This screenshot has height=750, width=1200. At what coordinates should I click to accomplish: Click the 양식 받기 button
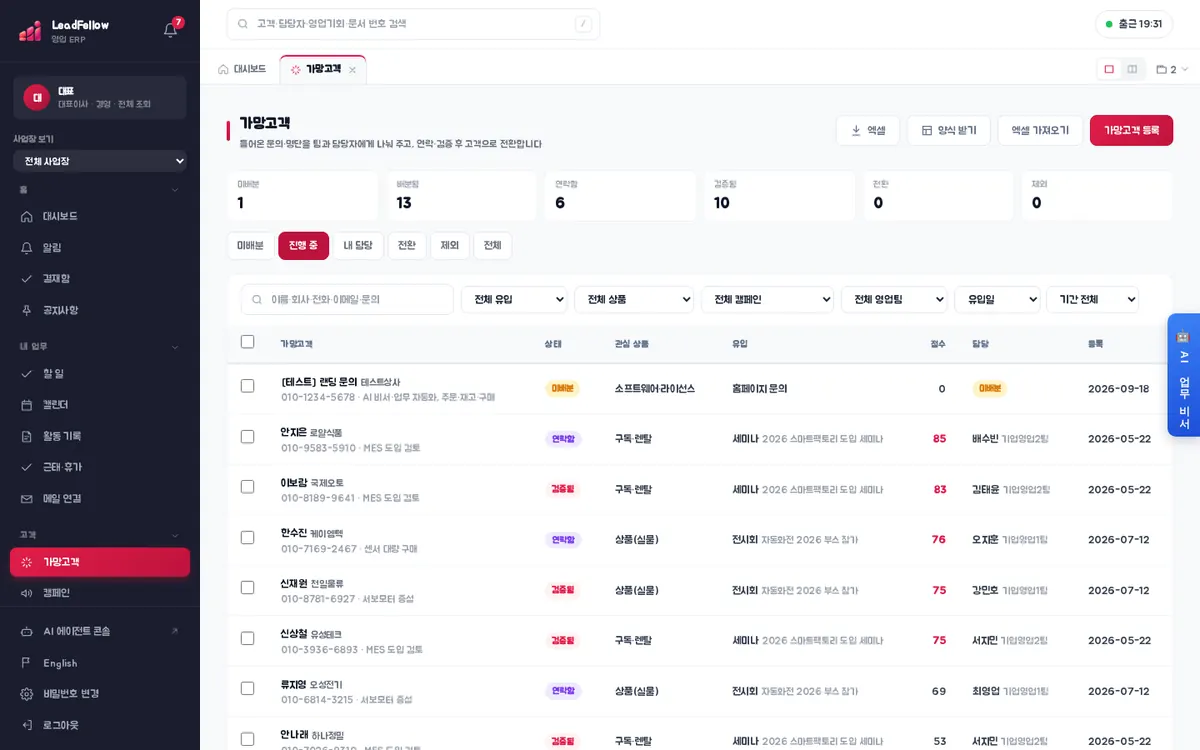(949, 130)
